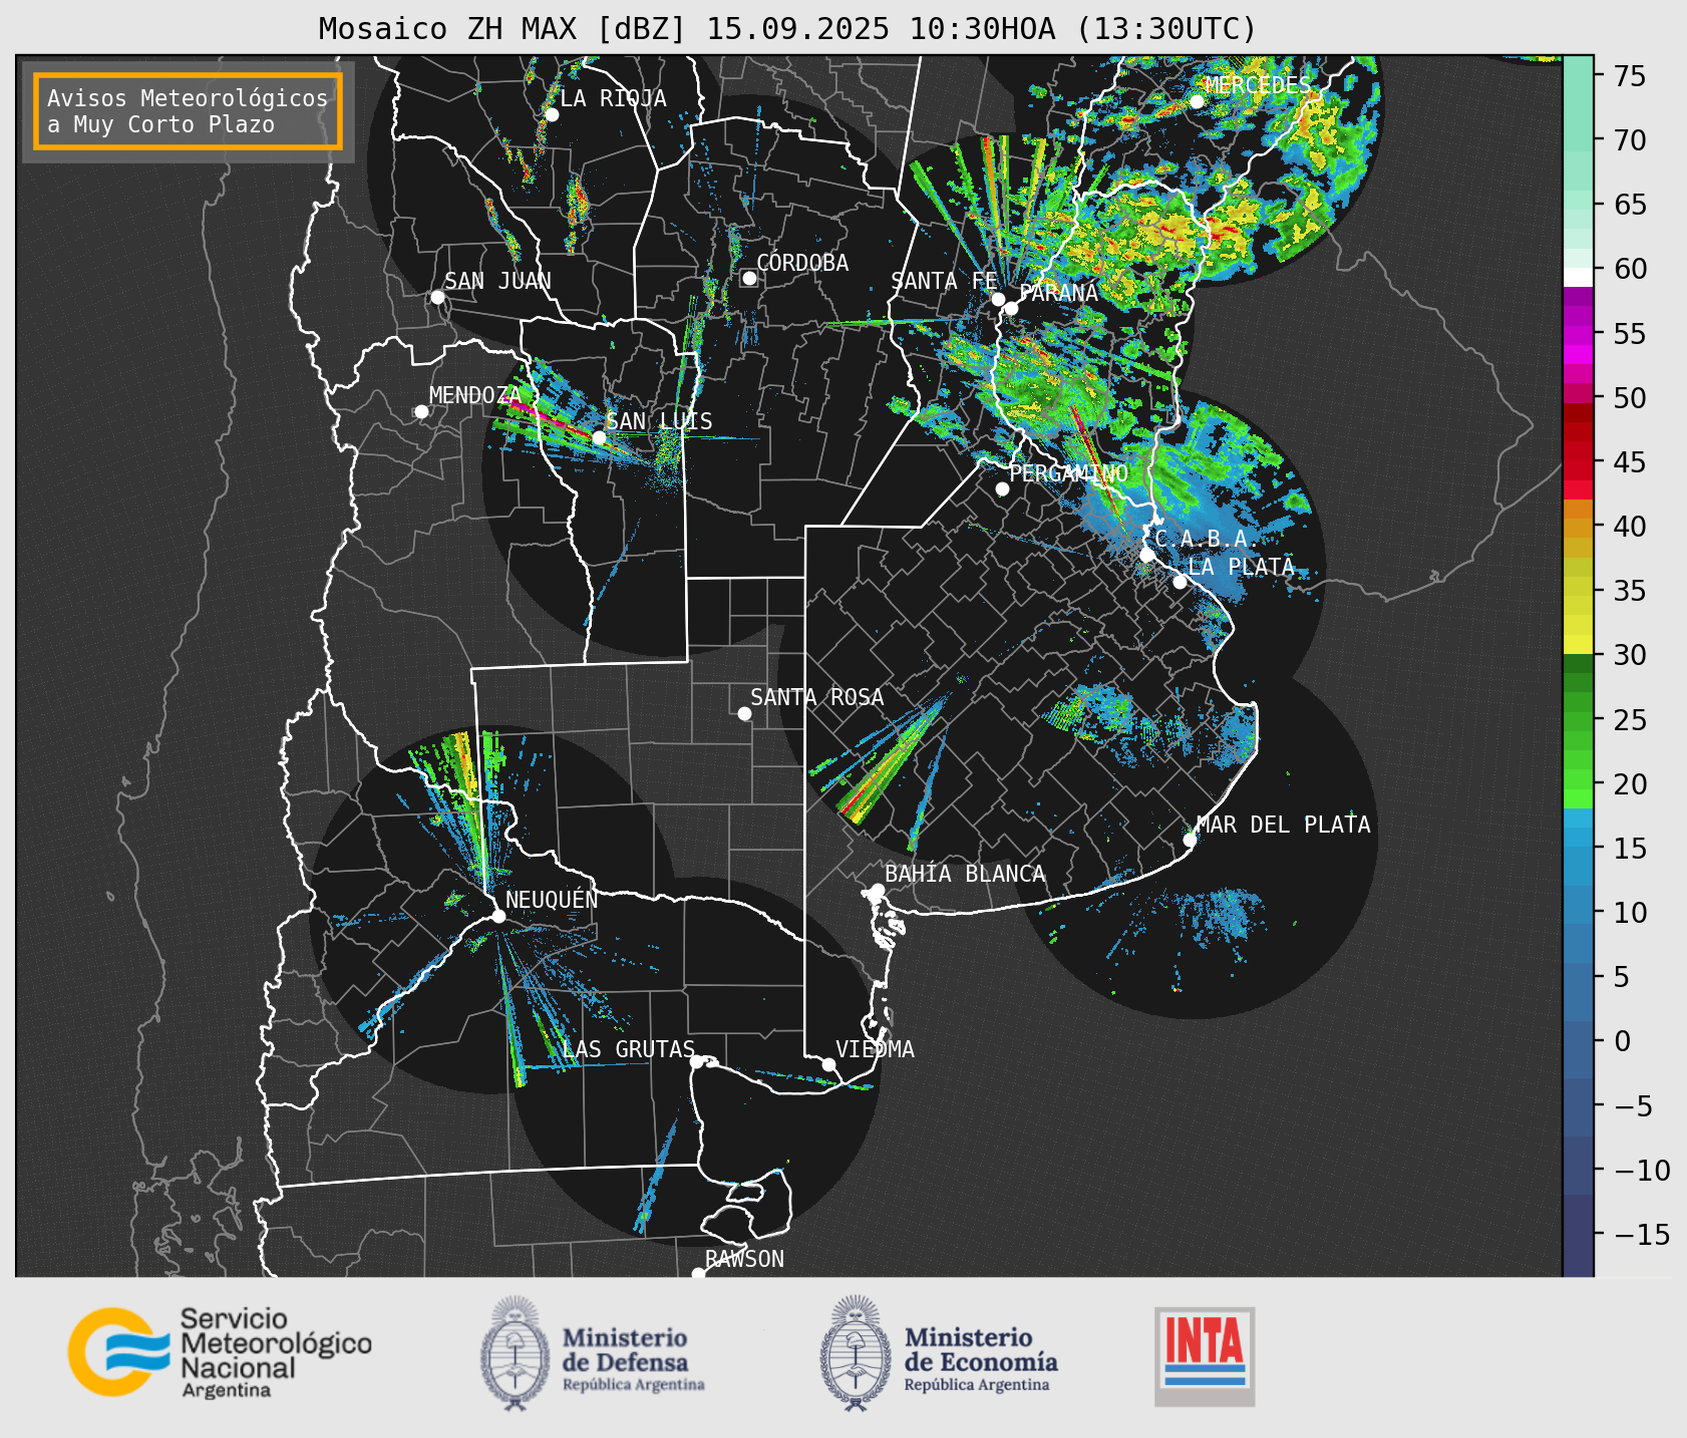The image size is (1687, 1438).
Task: Select the Rawson city marker
Action: [x=698, y=1274]
